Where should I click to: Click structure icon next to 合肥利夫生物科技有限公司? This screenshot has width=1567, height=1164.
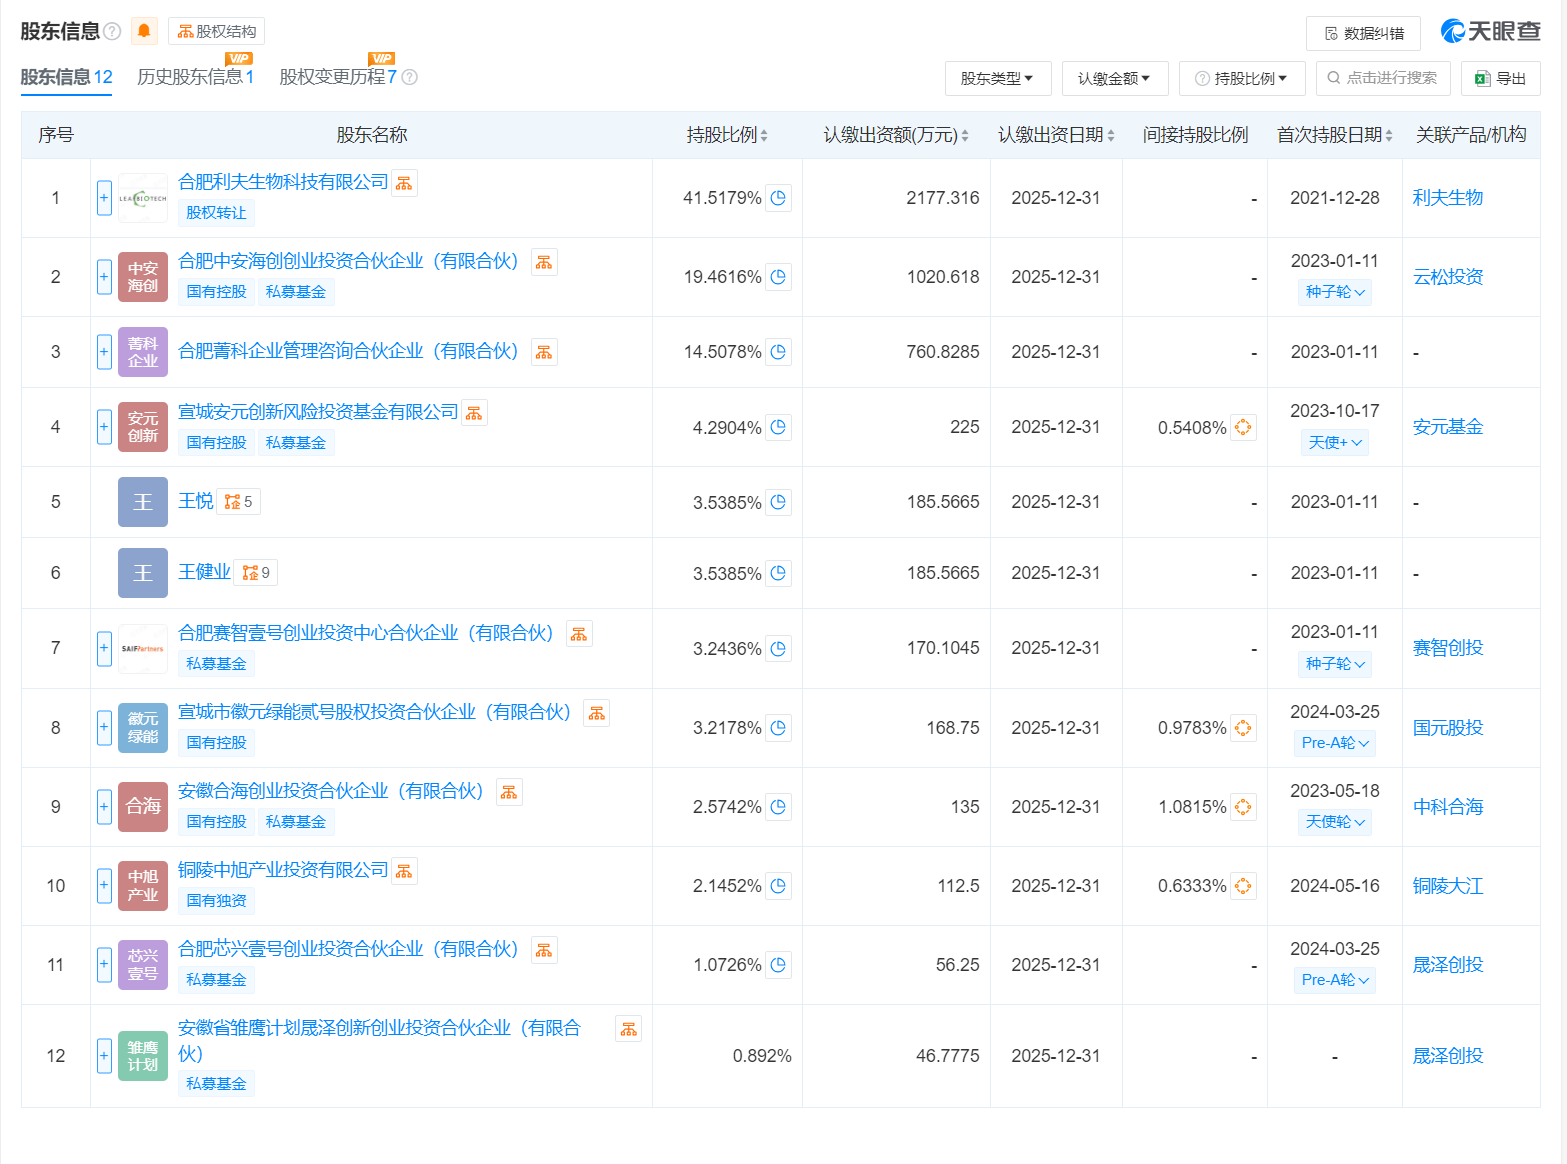(404, 183)
